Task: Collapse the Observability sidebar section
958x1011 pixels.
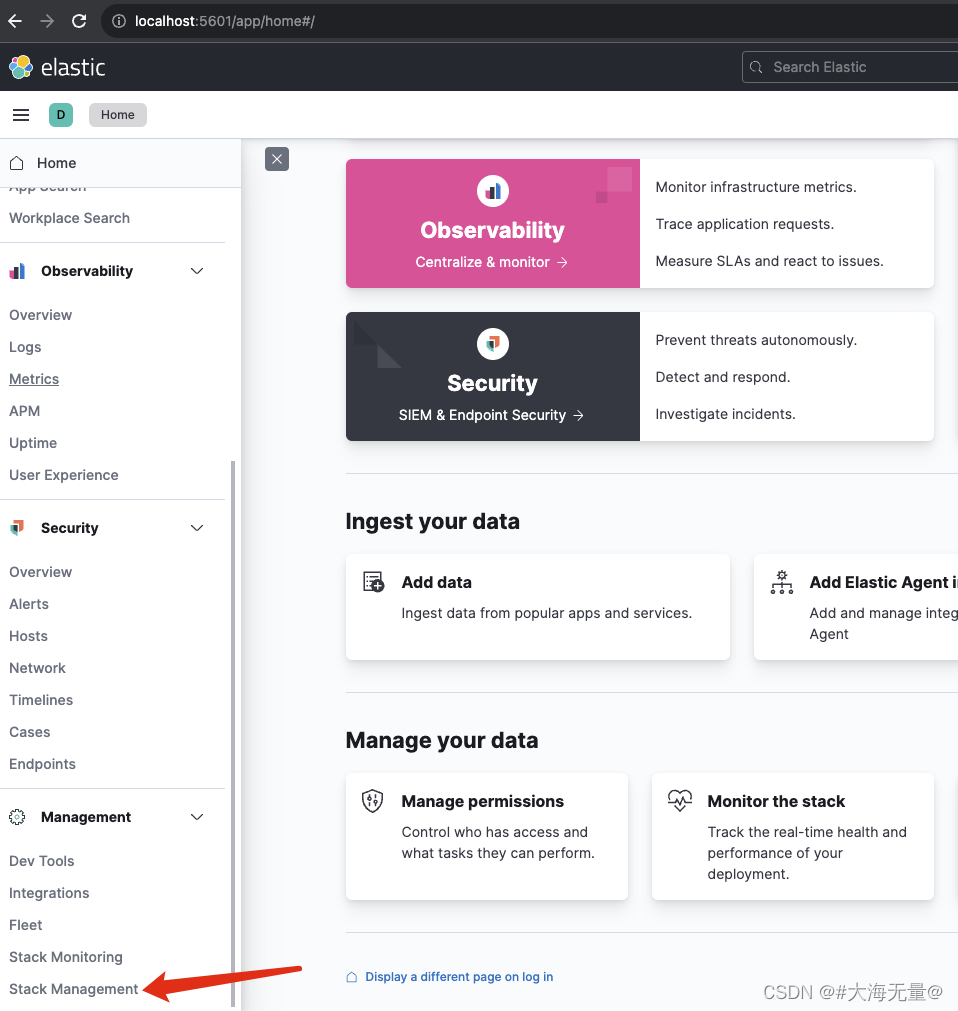Action: tap(196, 270)
